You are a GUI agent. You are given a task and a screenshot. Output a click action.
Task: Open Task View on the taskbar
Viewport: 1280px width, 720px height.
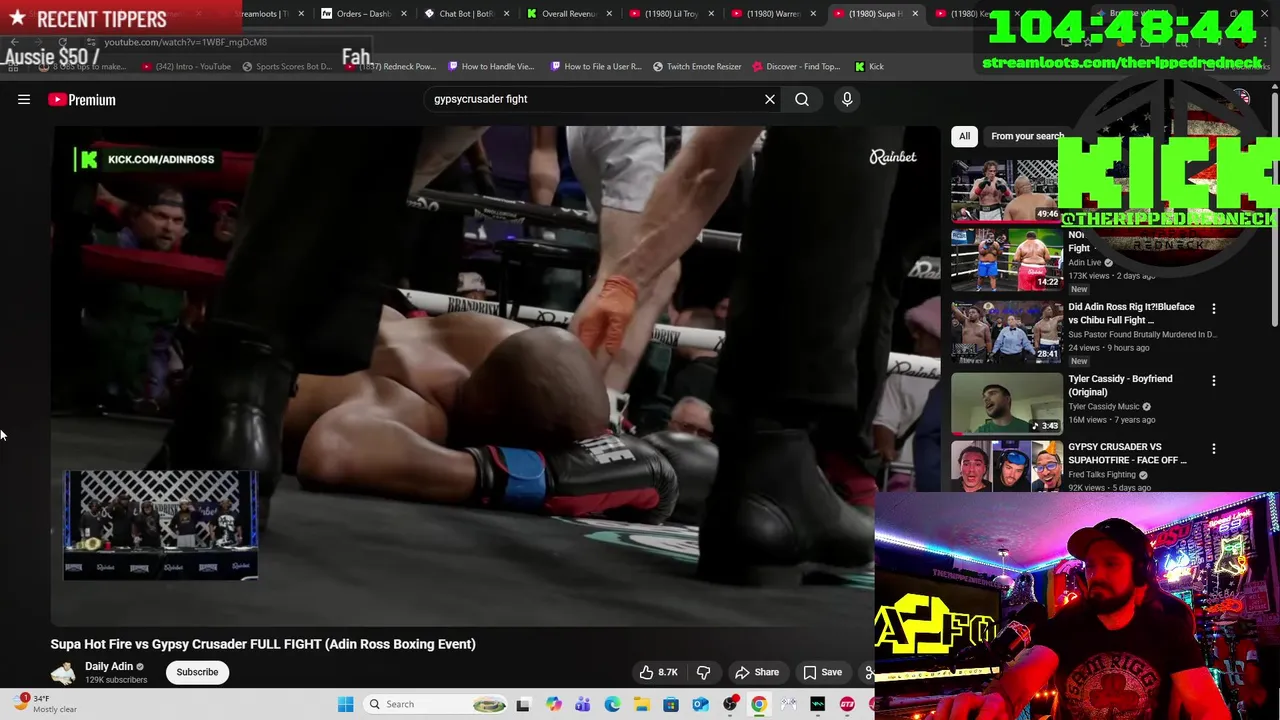523,704
